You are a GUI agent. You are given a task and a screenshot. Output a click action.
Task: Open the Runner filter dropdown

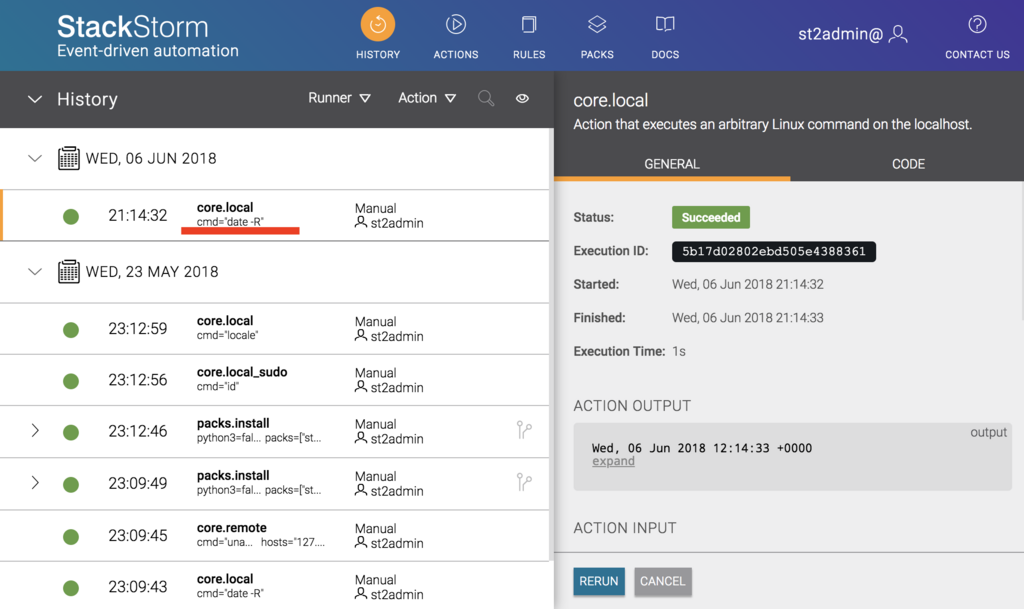pyautogui.click(x=339, y=98)
